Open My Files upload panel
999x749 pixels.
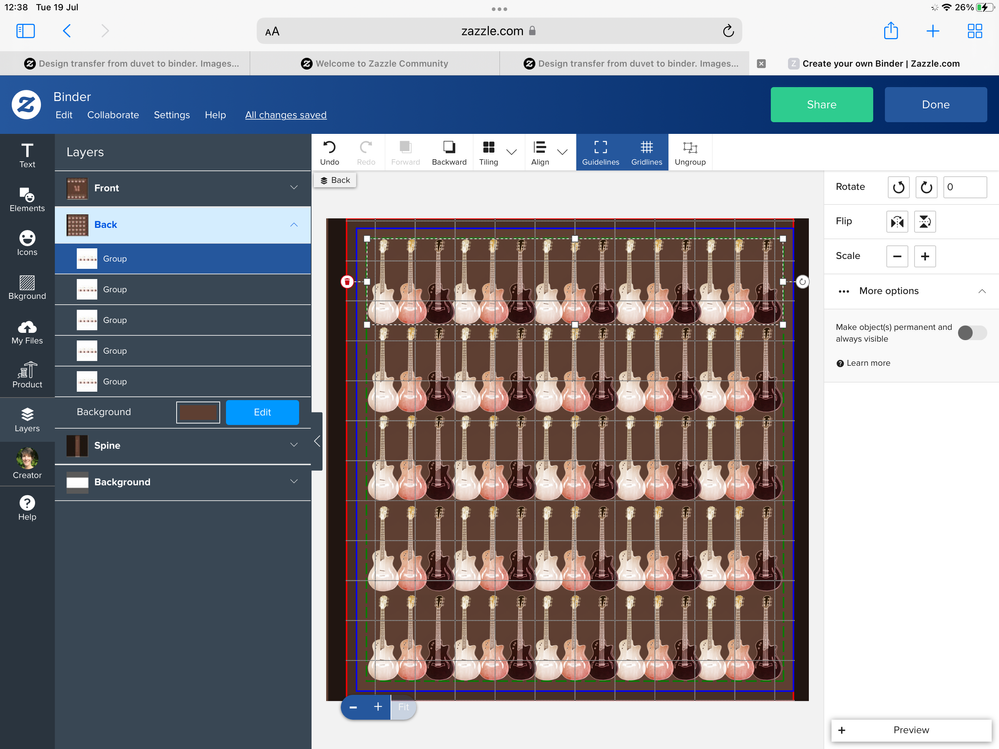[27, 332]
